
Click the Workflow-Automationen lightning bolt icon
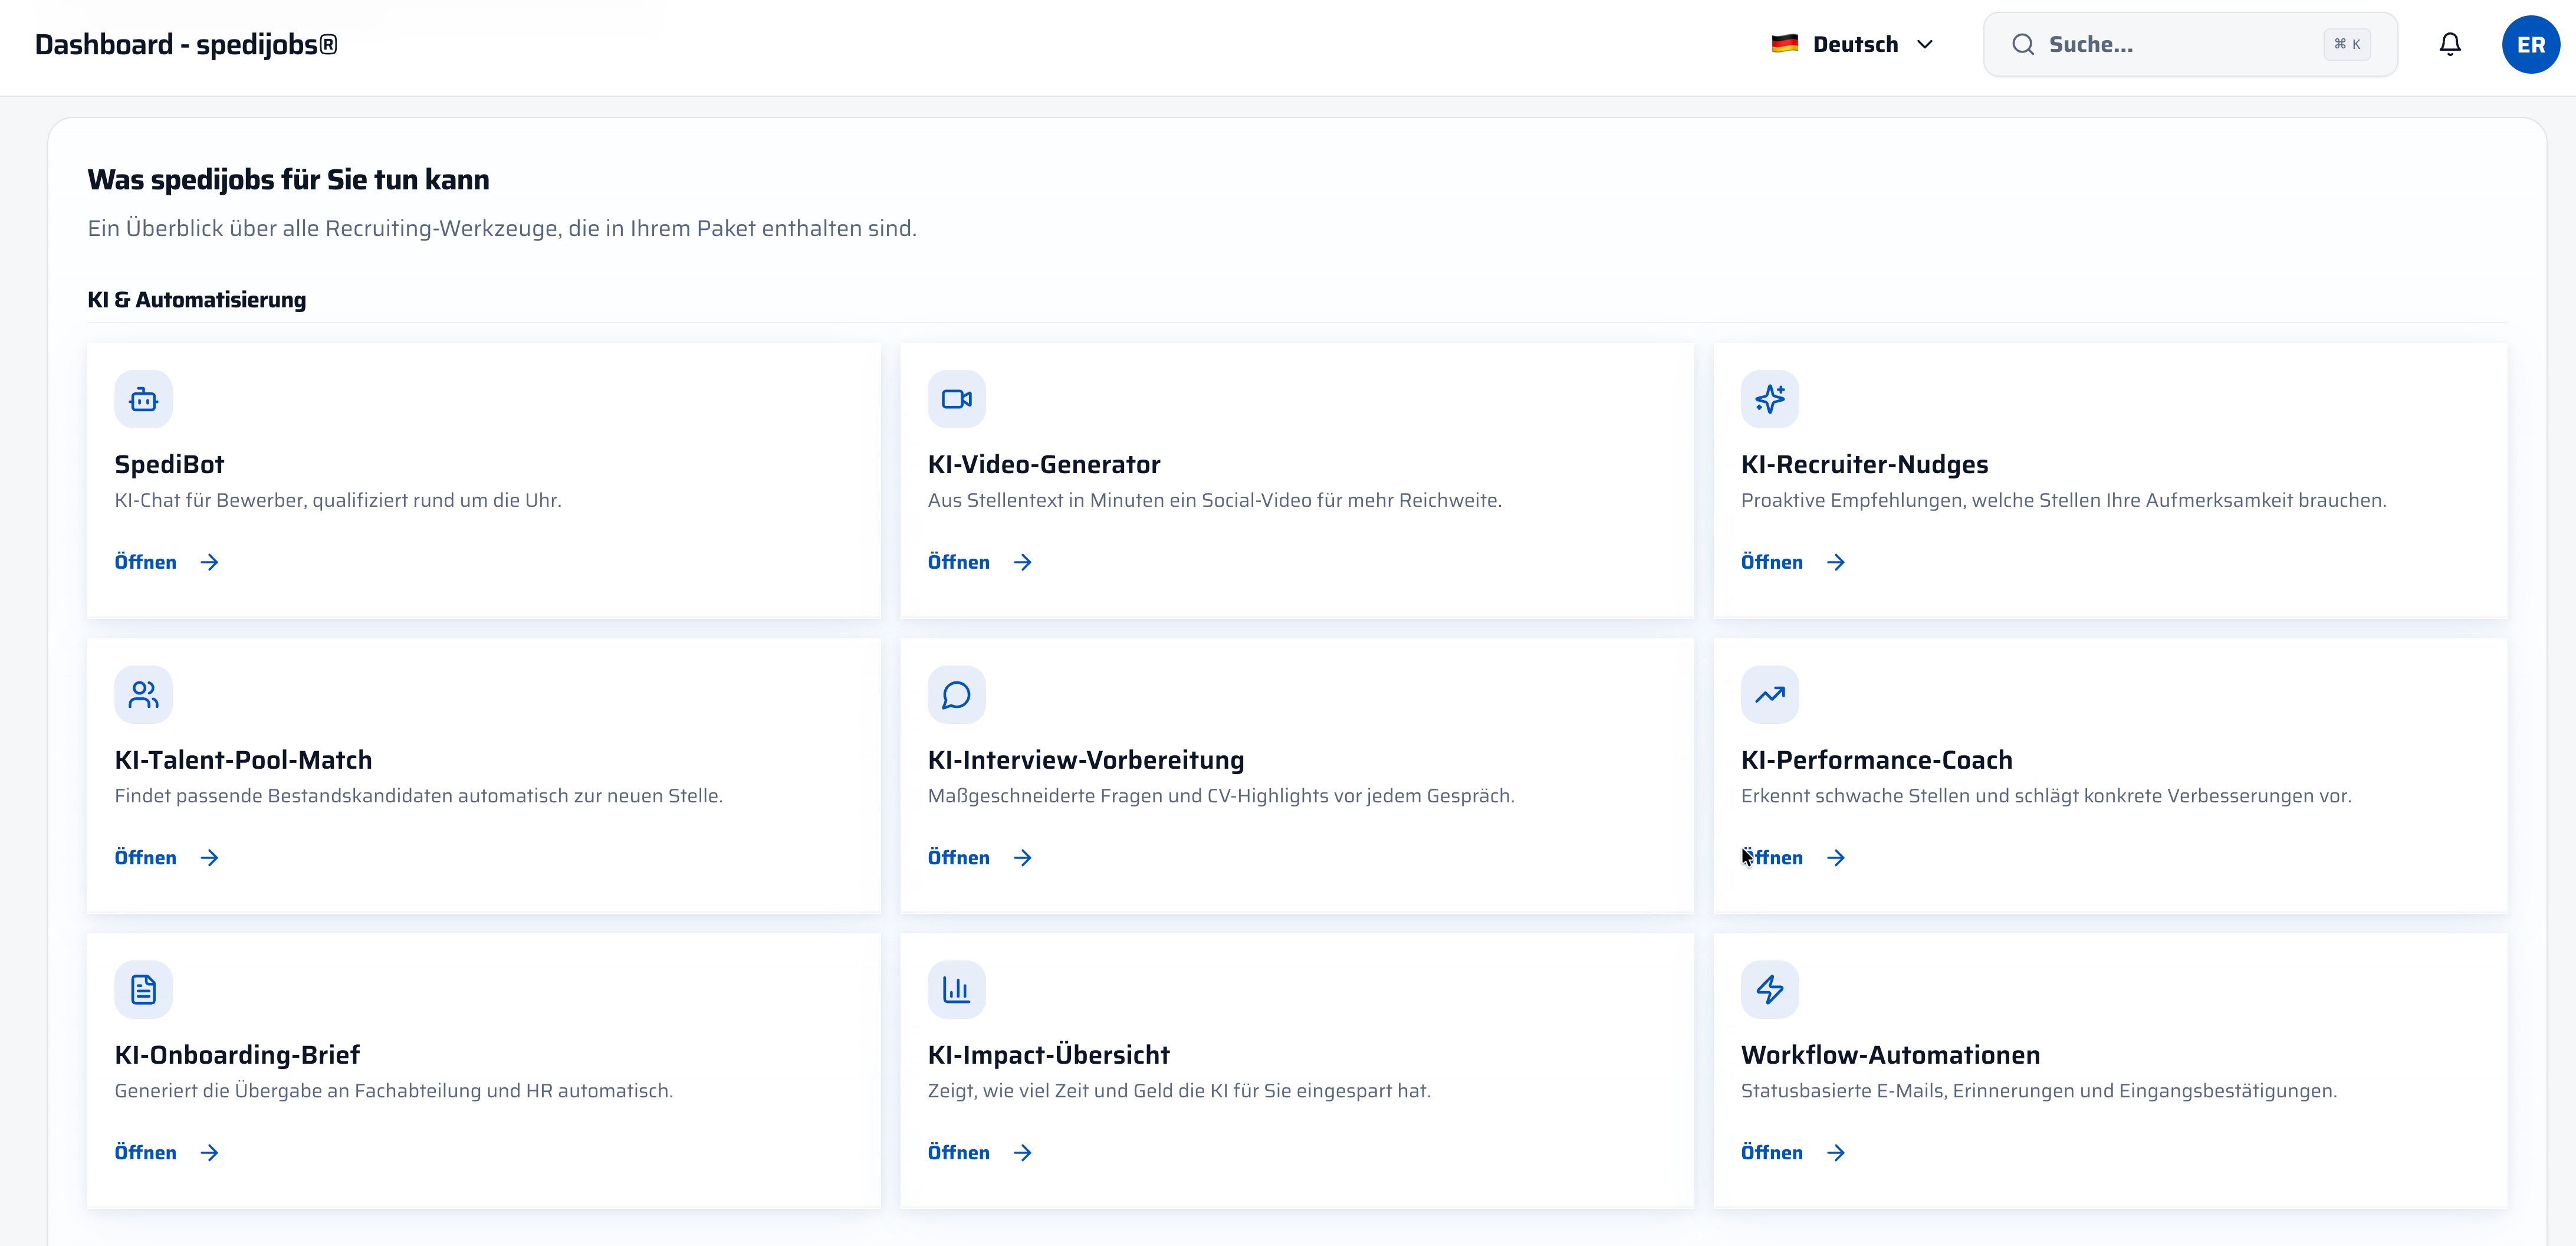coord(1769,989)
